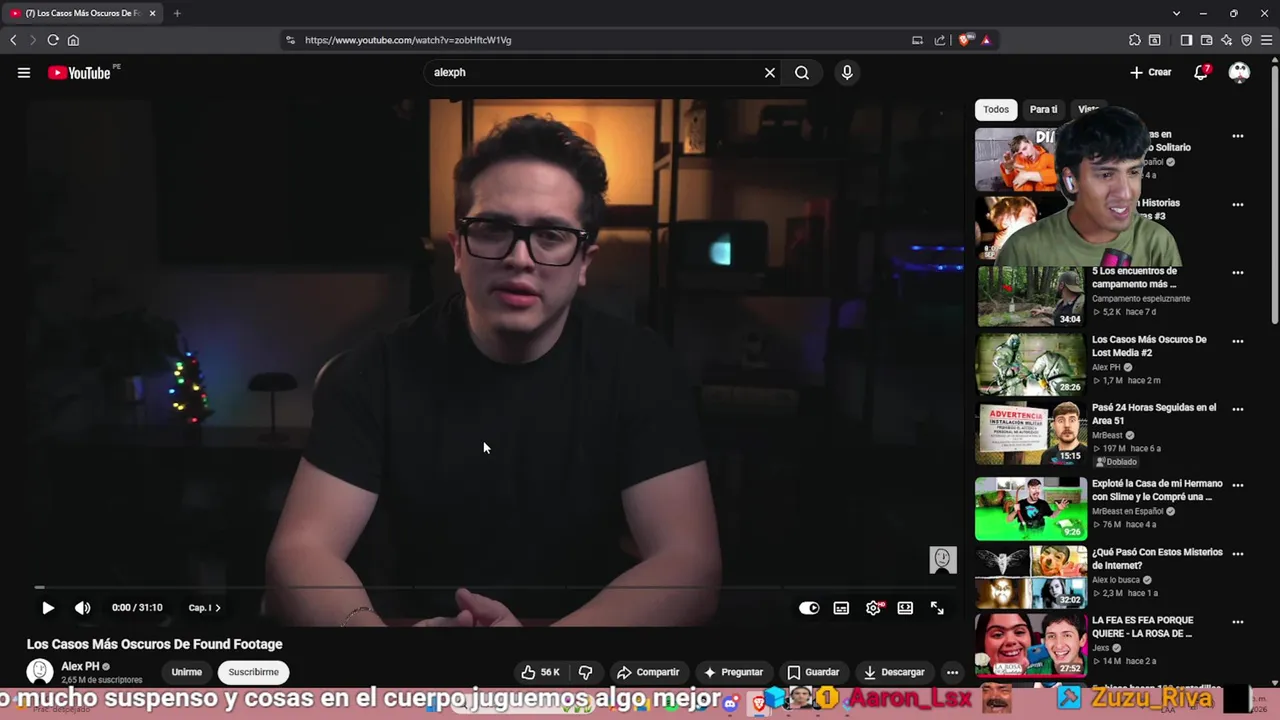The width and height of the screenshot is (1280, 720).
Task: Enter fullscreen mode
Action: (937, 608)
